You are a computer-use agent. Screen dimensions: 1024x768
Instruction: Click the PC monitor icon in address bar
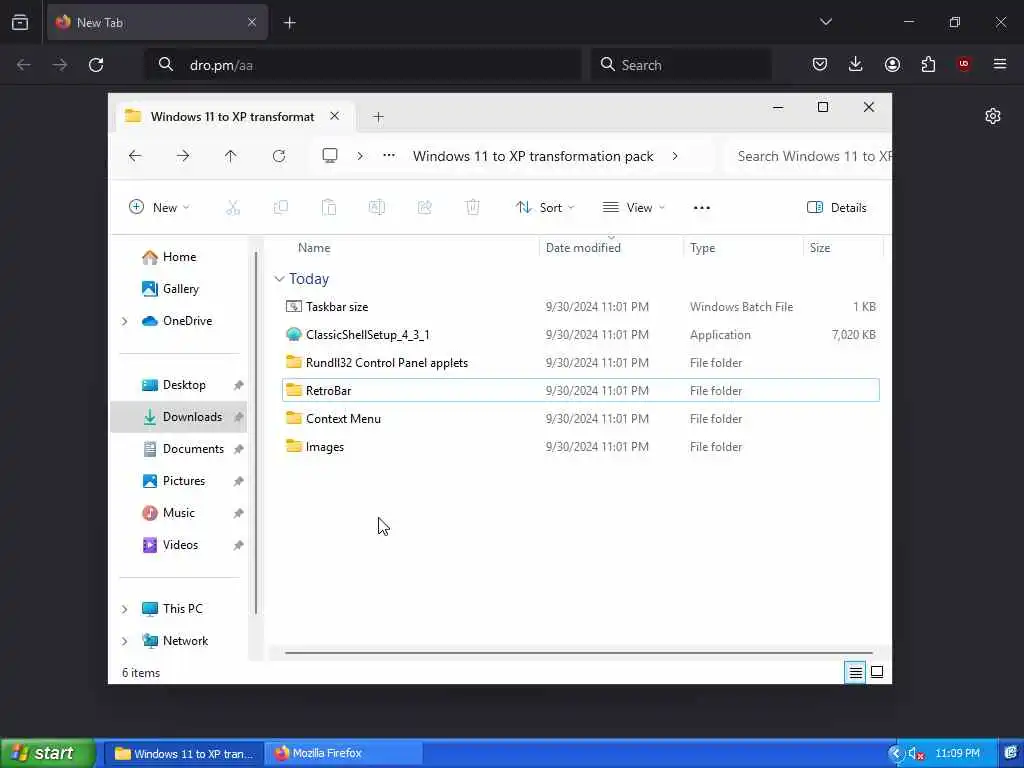click(x=330, y=155)
